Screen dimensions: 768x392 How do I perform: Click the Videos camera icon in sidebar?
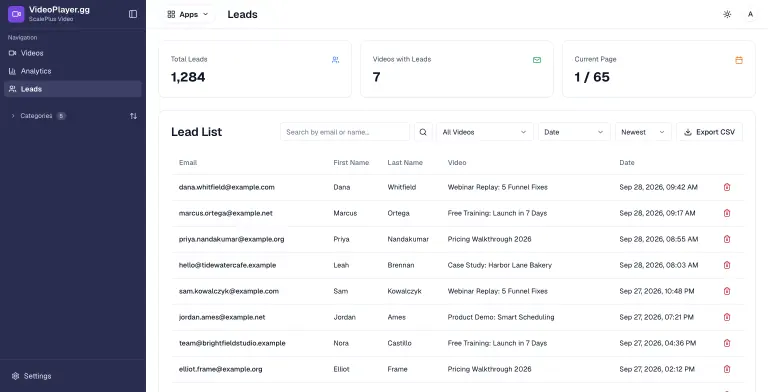12,53
